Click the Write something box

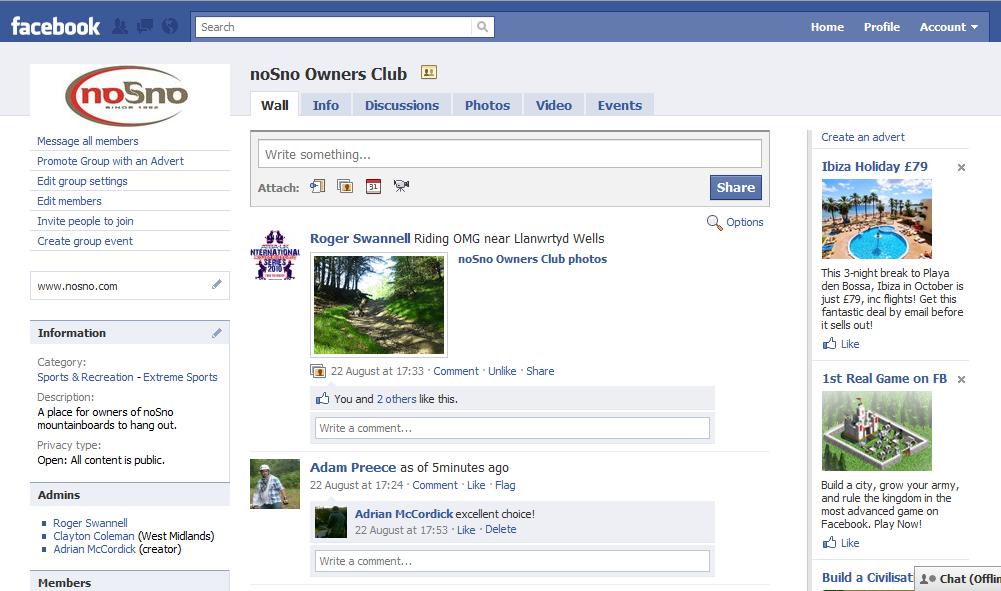pyautogui.click(x=509, y=154)
